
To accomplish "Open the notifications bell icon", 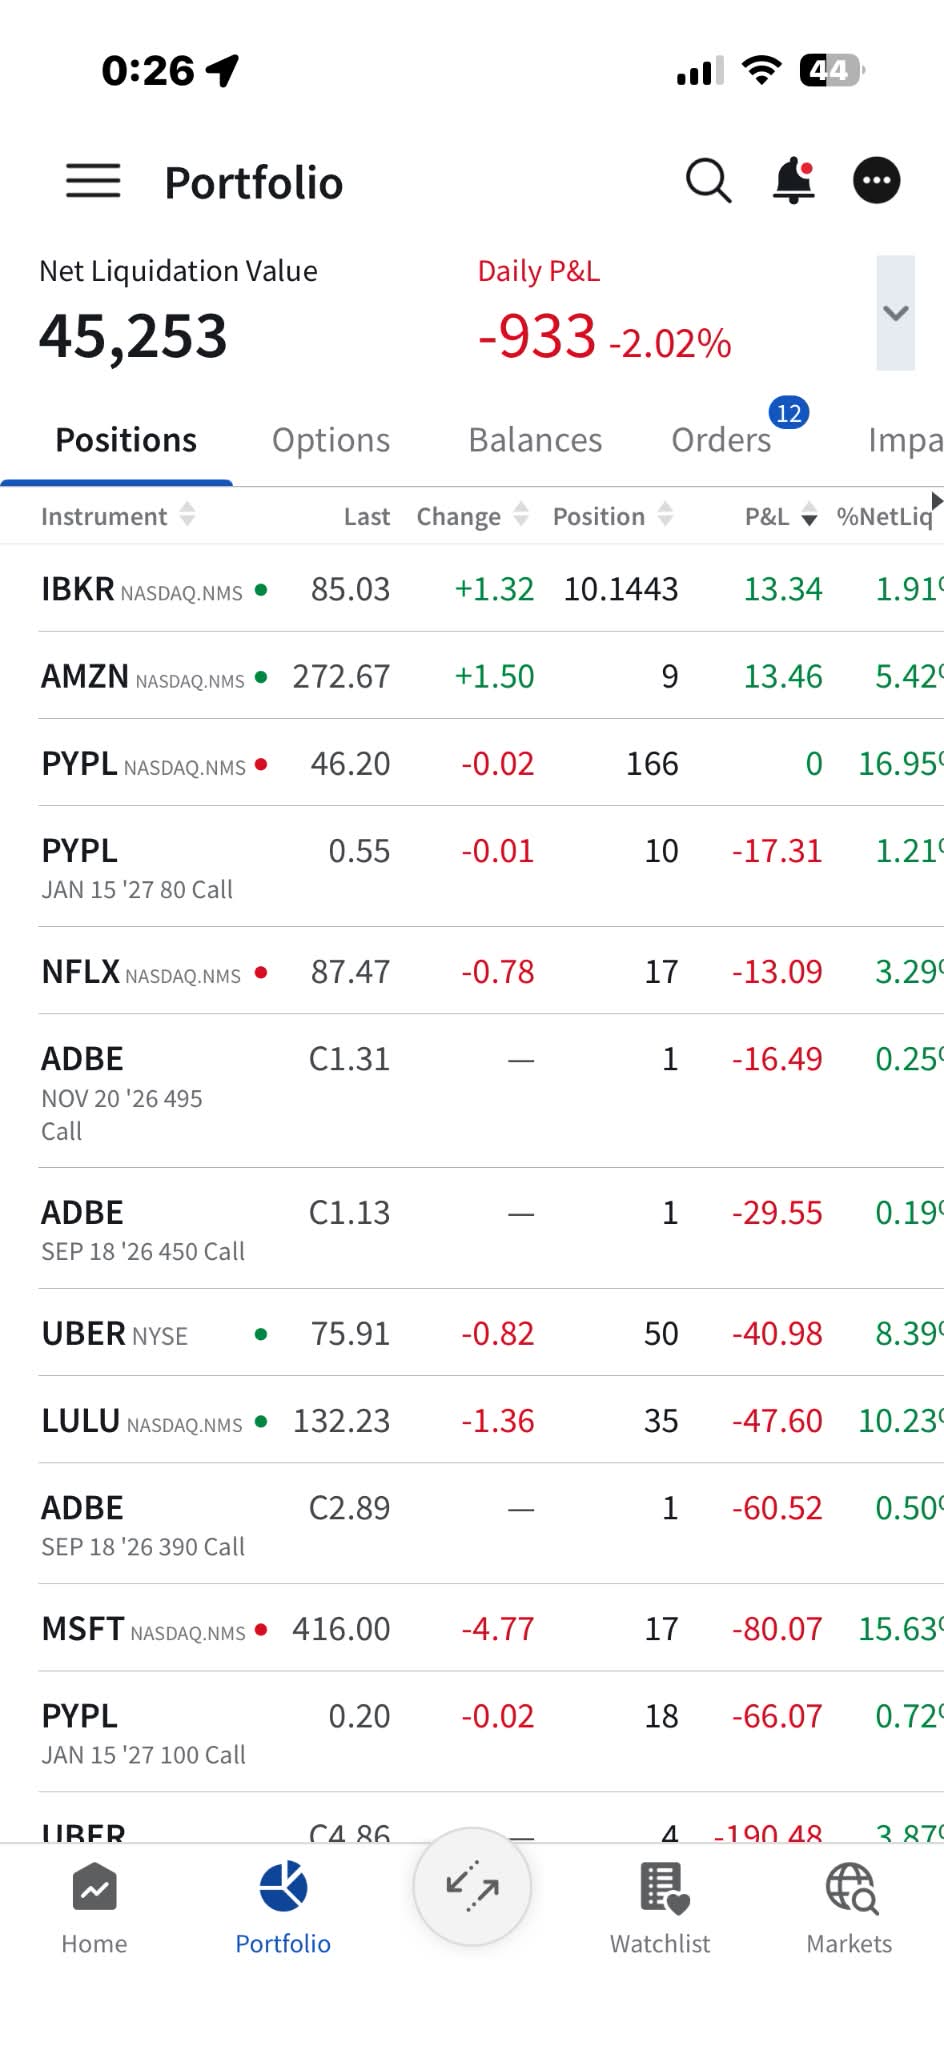I will (x=794, y=181).
